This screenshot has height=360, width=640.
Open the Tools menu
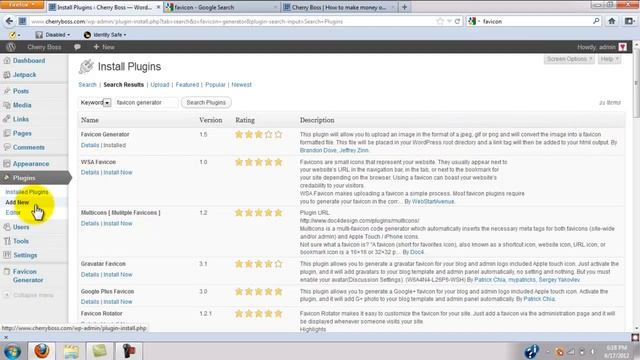[20, 241]
